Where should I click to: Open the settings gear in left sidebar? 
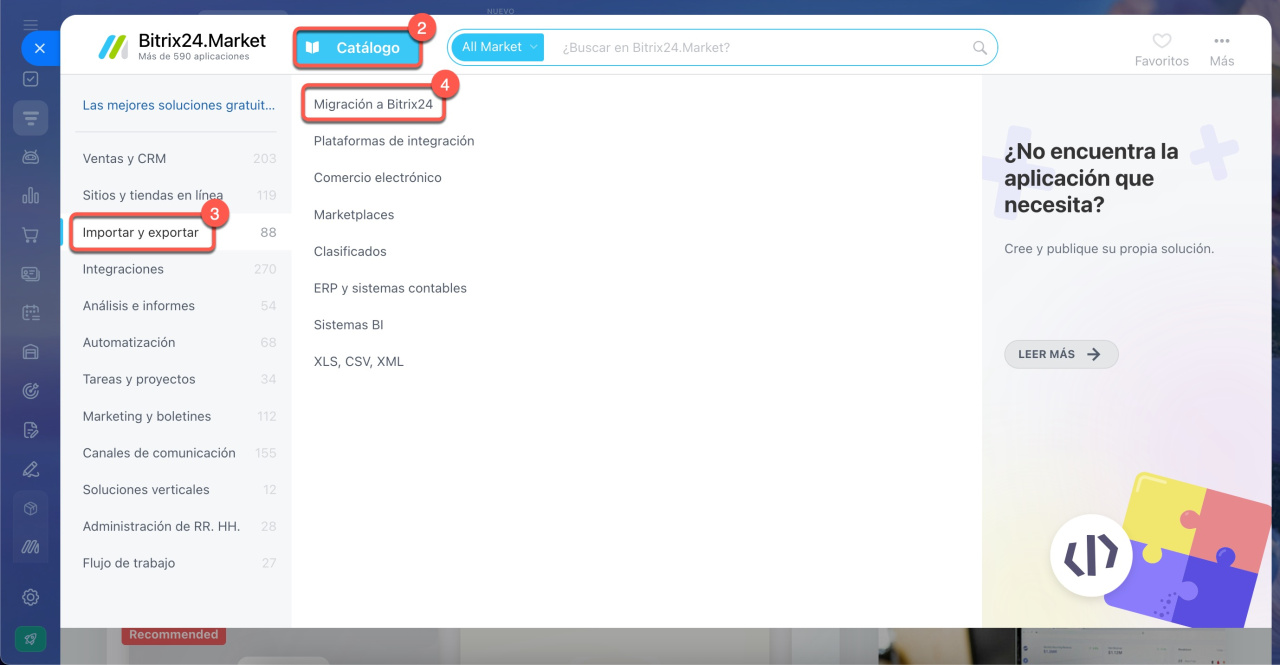(x=31, y=597)
